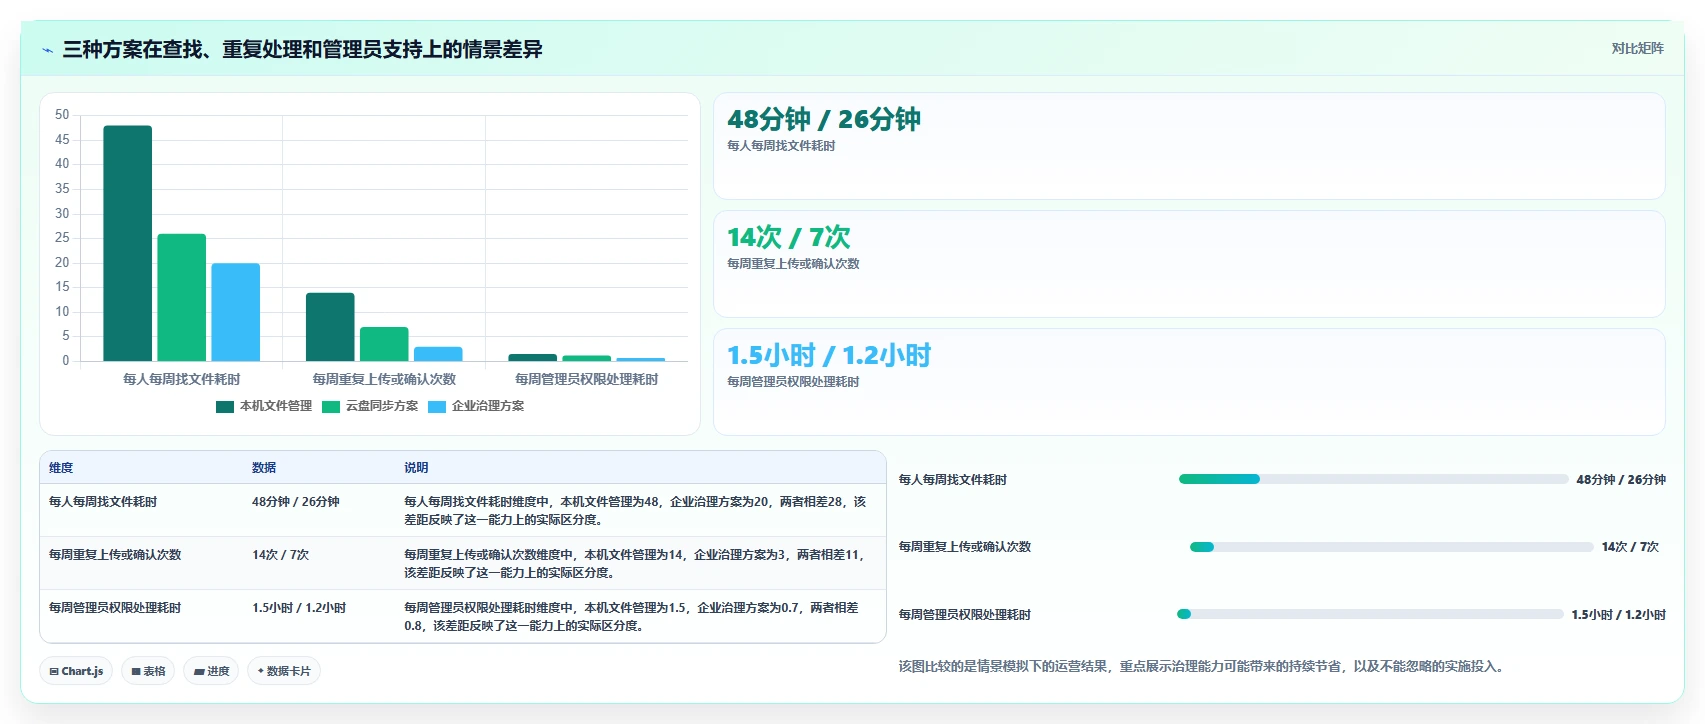Toggle the 云盘同步方案 legend entry

pos(370,406)
